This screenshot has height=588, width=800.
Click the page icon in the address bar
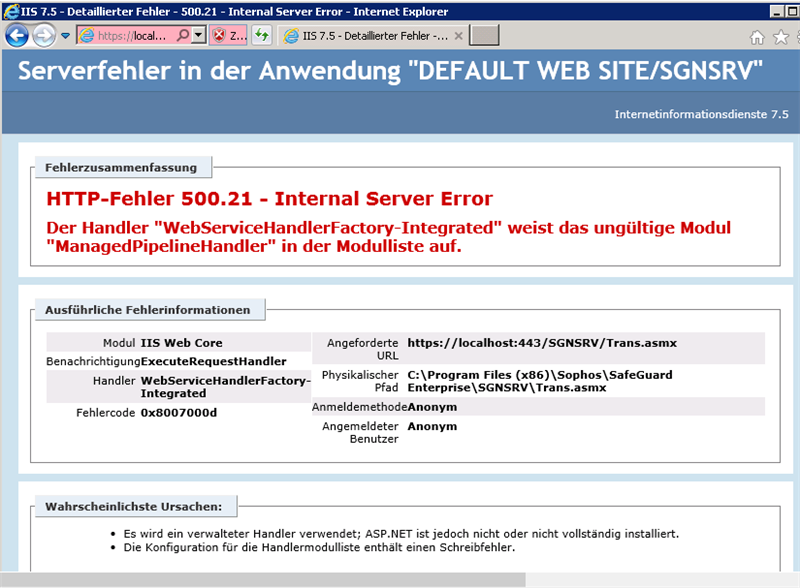coord(88,35)
